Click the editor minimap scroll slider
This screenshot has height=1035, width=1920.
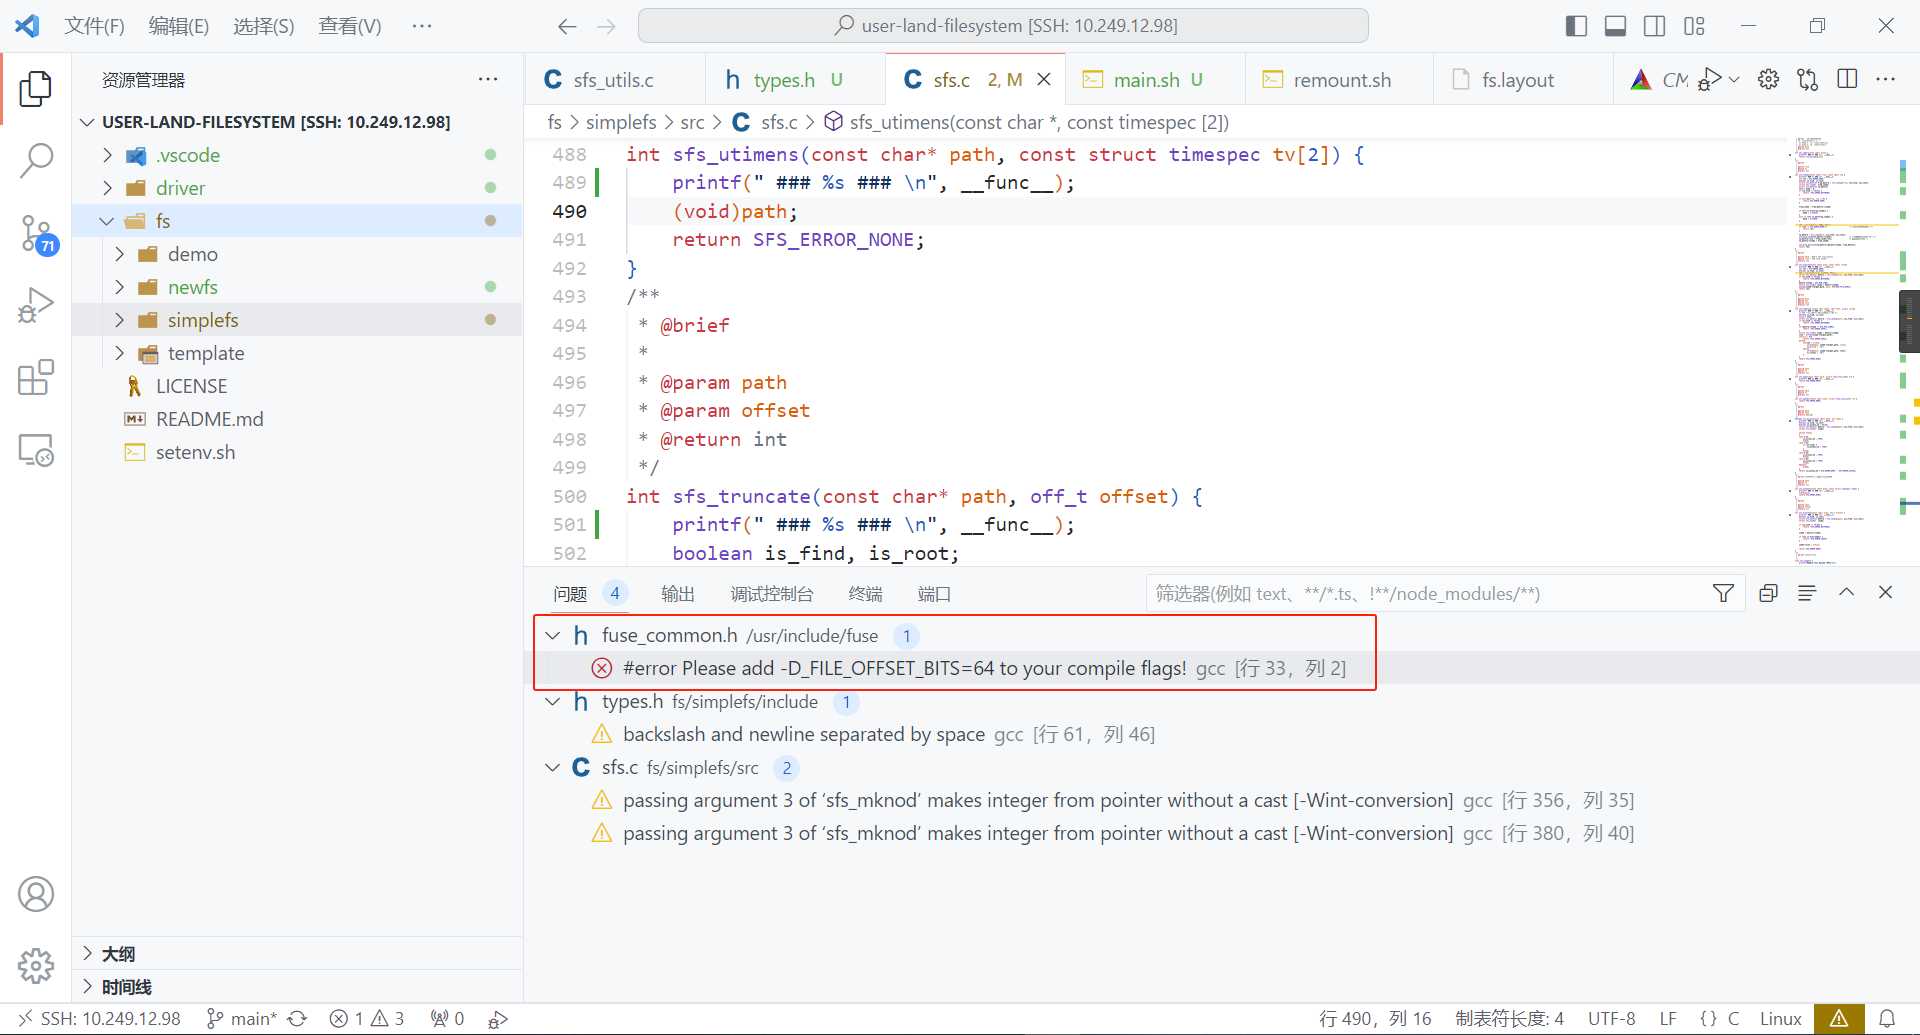coord(1908,321)
